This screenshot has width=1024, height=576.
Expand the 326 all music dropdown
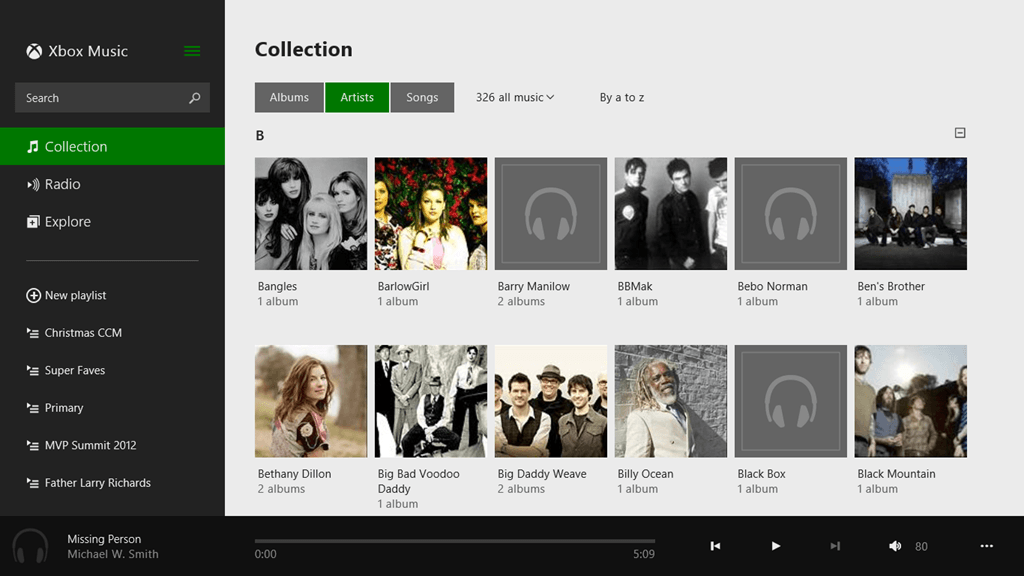pyautogui.click(x=515, y=98)
